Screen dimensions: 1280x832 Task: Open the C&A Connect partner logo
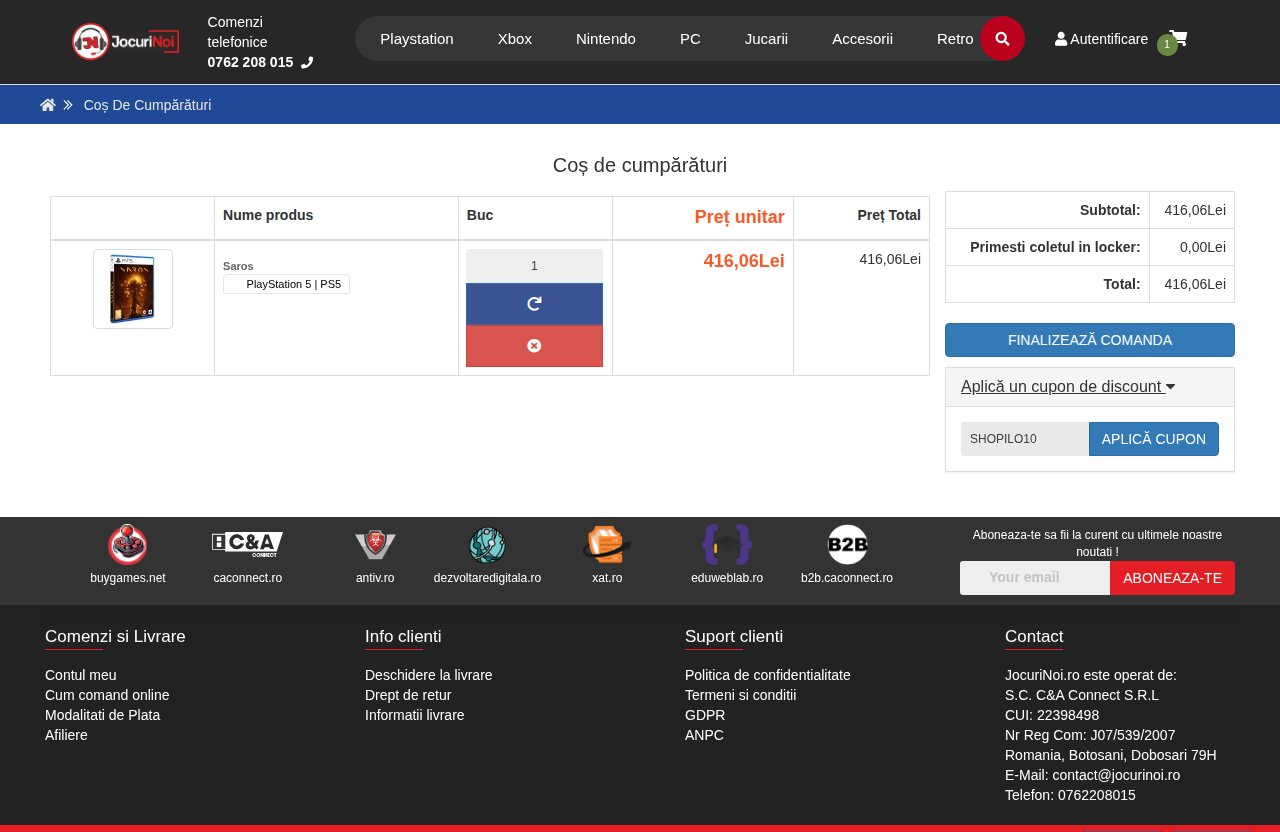click(x=247, y=545)
